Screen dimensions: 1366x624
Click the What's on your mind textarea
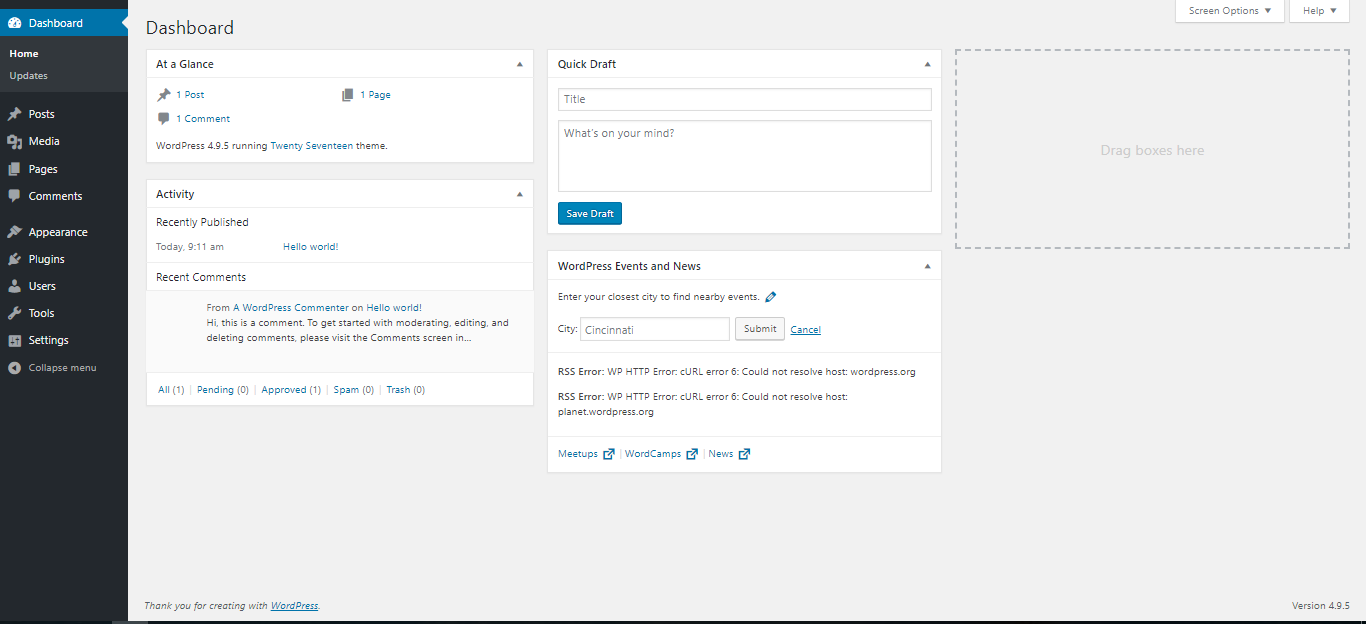point(744,156)
